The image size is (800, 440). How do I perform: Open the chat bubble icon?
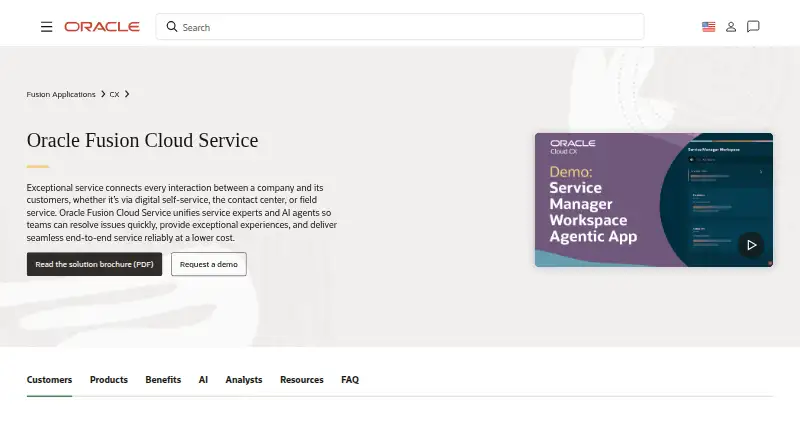(x=753, y=27)
